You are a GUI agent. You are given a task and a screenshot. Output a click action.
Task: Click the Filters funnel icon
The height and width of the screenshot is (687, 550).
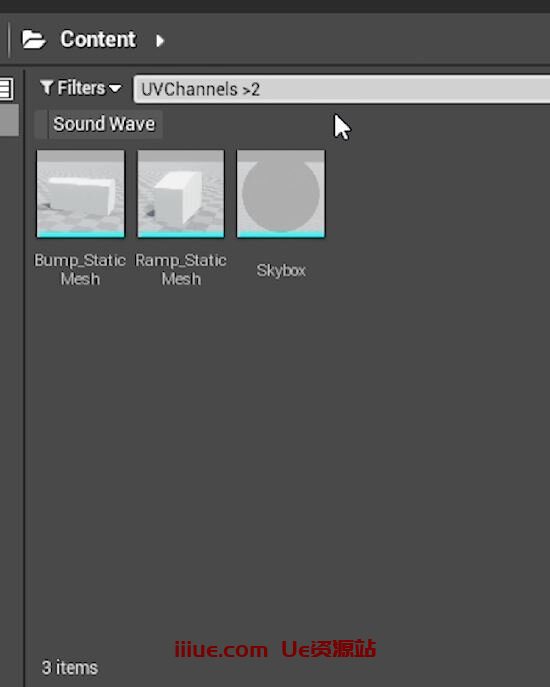point(47,88)
